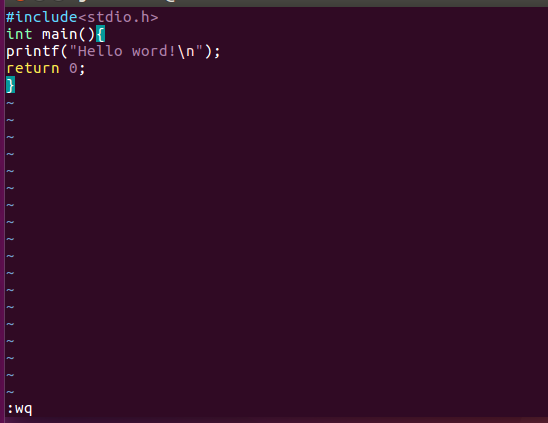Click the parentheses after main
Viewport: 548px width, 423px height.
point(87,34)
